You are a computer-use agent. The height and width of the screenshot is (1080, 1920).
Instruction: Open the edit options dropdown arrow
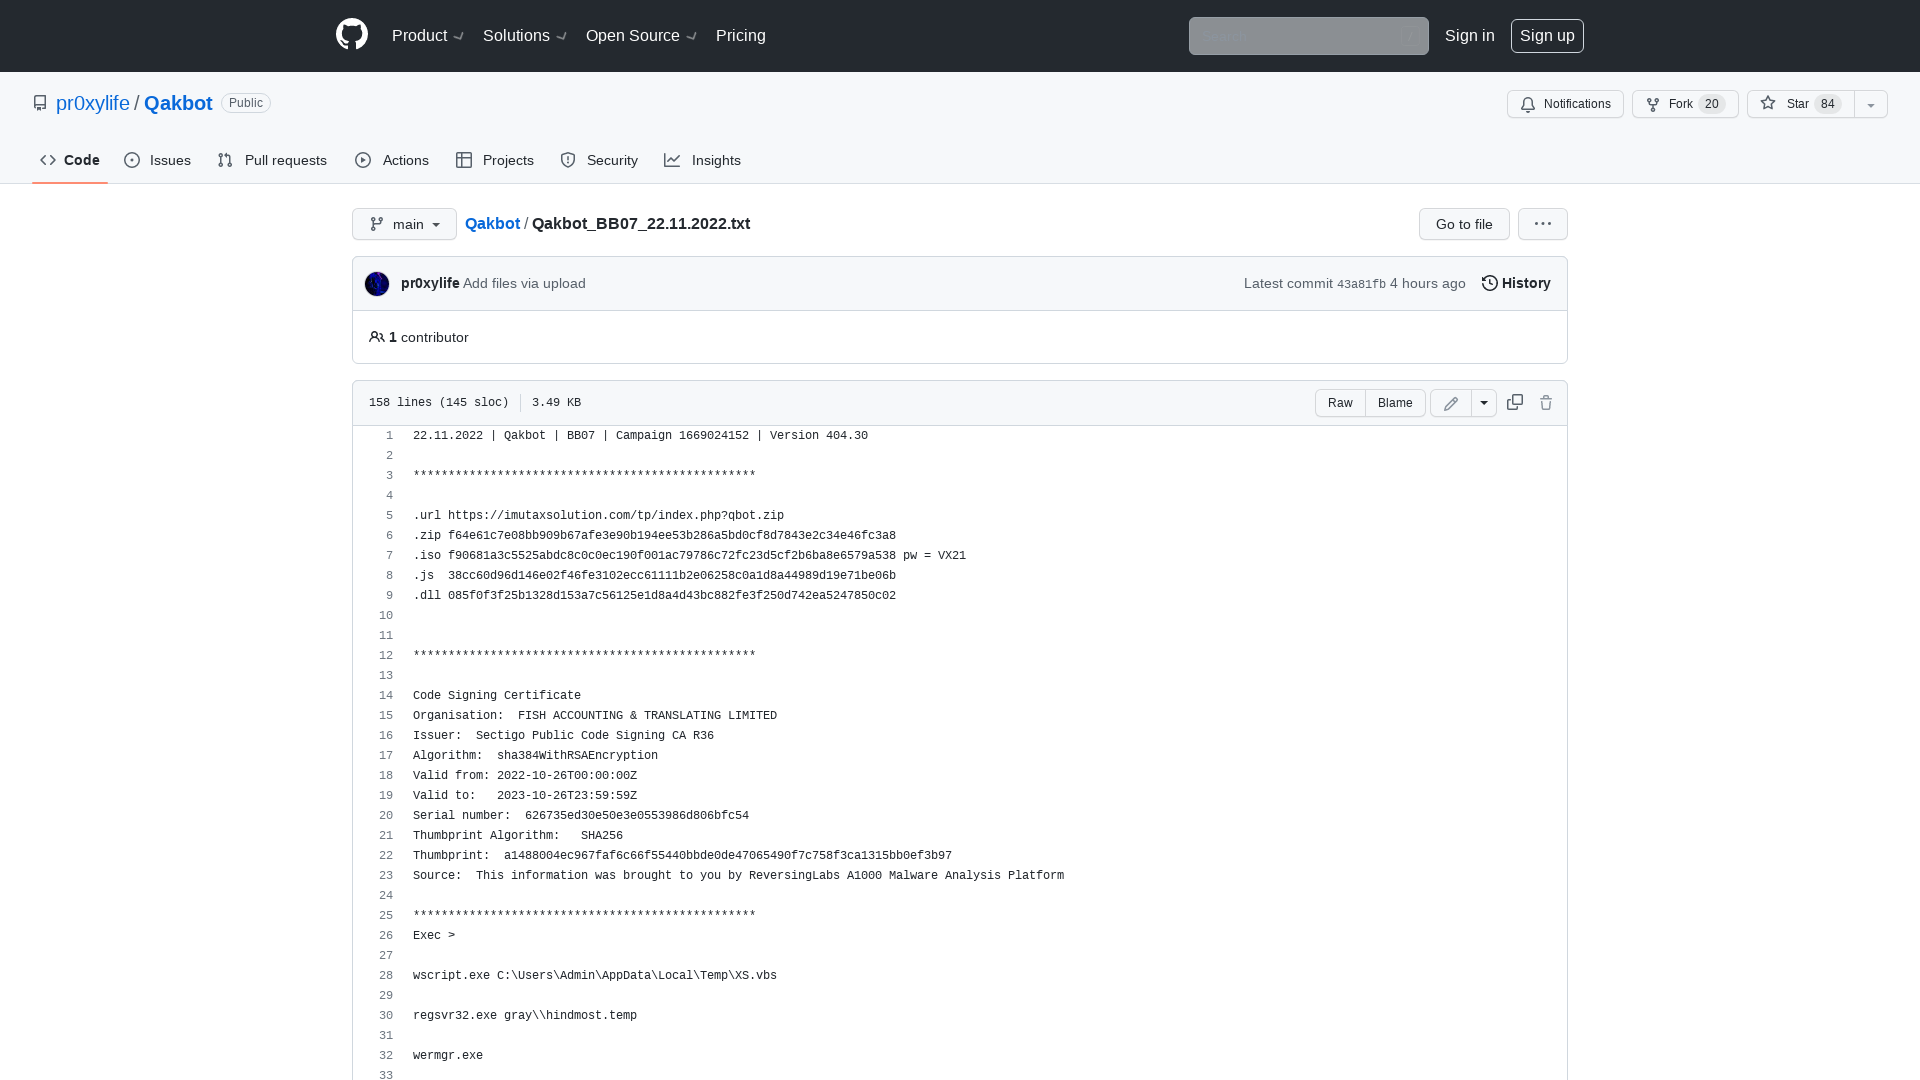tap(1483, 402)
